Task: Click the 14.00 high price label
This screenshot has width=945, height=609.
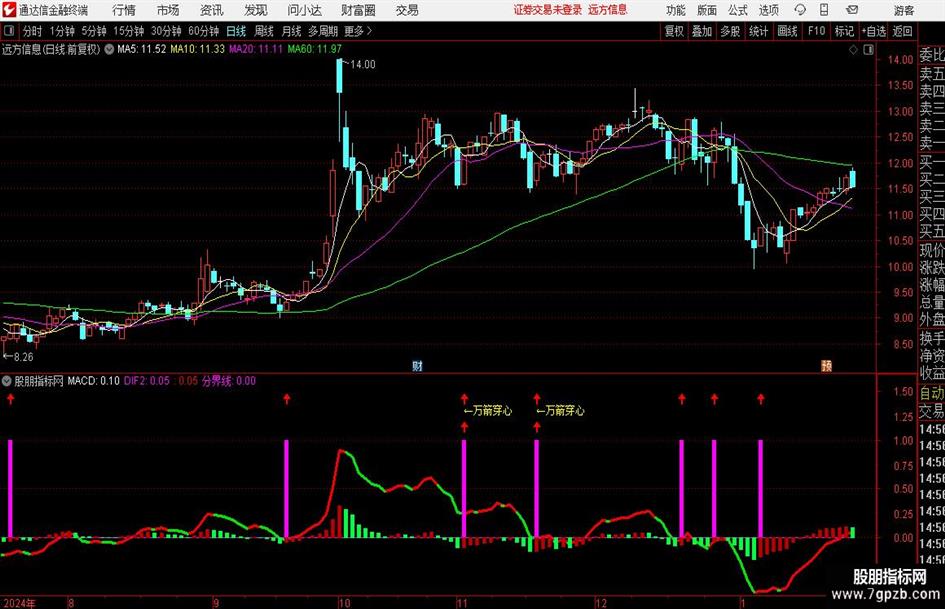Action: click(363, 65)
